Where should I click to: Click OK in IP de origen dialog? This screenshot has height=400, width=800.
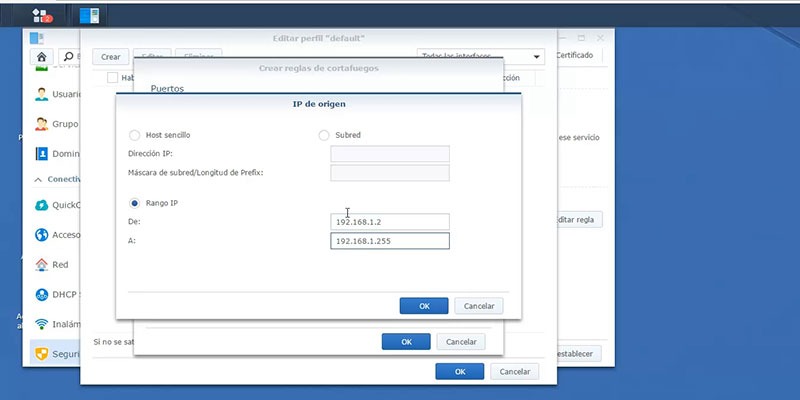424,306
